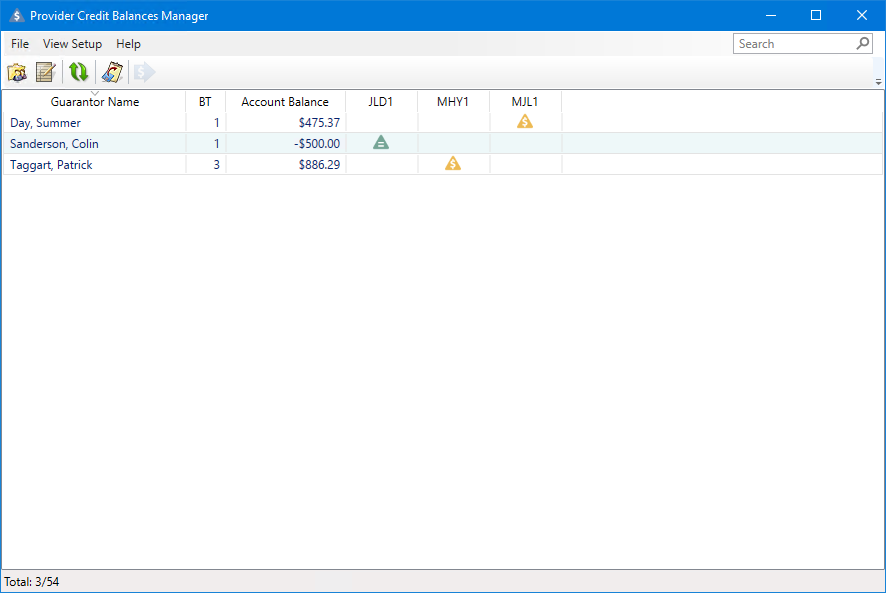Click the green JLD1 triangle for Colin Sanderson
Image resolution: width=886 pixels, height=593 pixels.
381,143
